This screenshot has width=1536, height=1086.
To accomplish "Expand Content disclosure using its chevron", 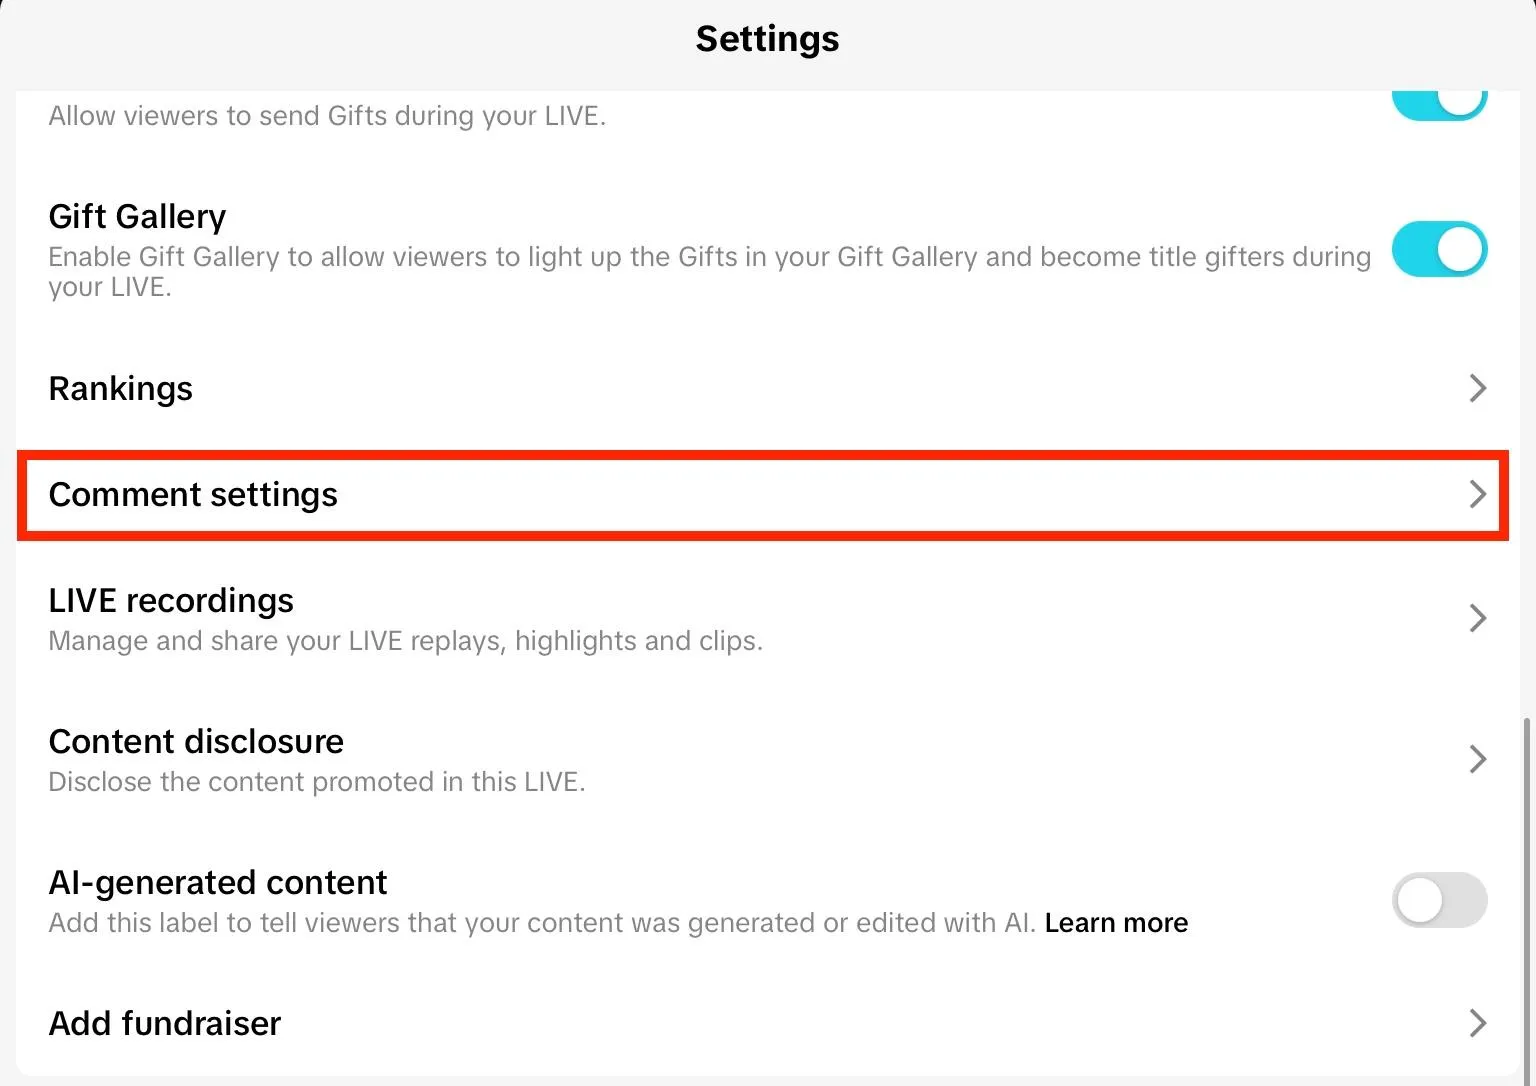I will 1477,759.
